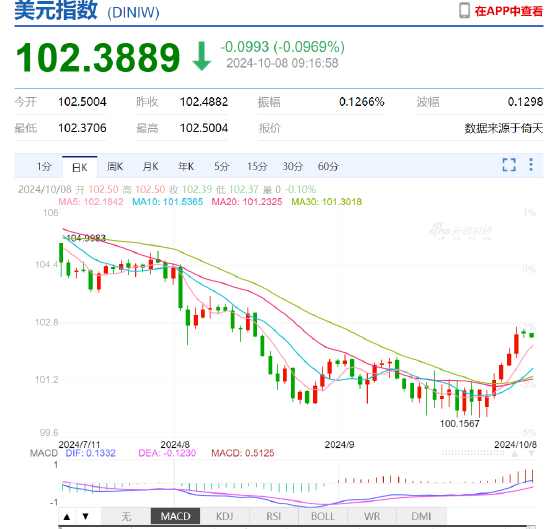550x529 pixels.
Task: Click the up arrow below the MACD panel
Action: 67,517
